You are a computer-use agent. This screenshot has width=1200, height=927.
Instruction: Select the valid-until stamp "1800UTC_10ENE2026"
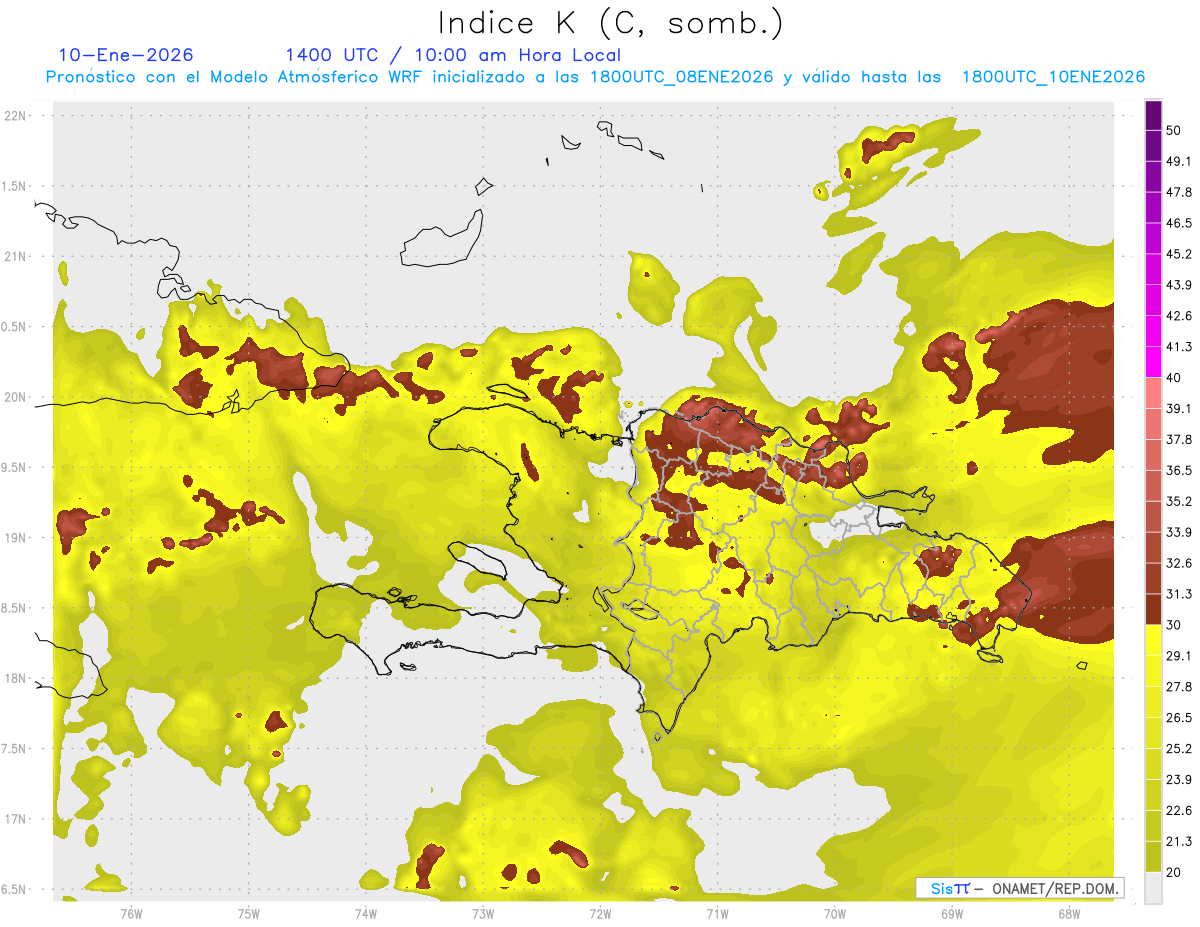(1053, 77)
